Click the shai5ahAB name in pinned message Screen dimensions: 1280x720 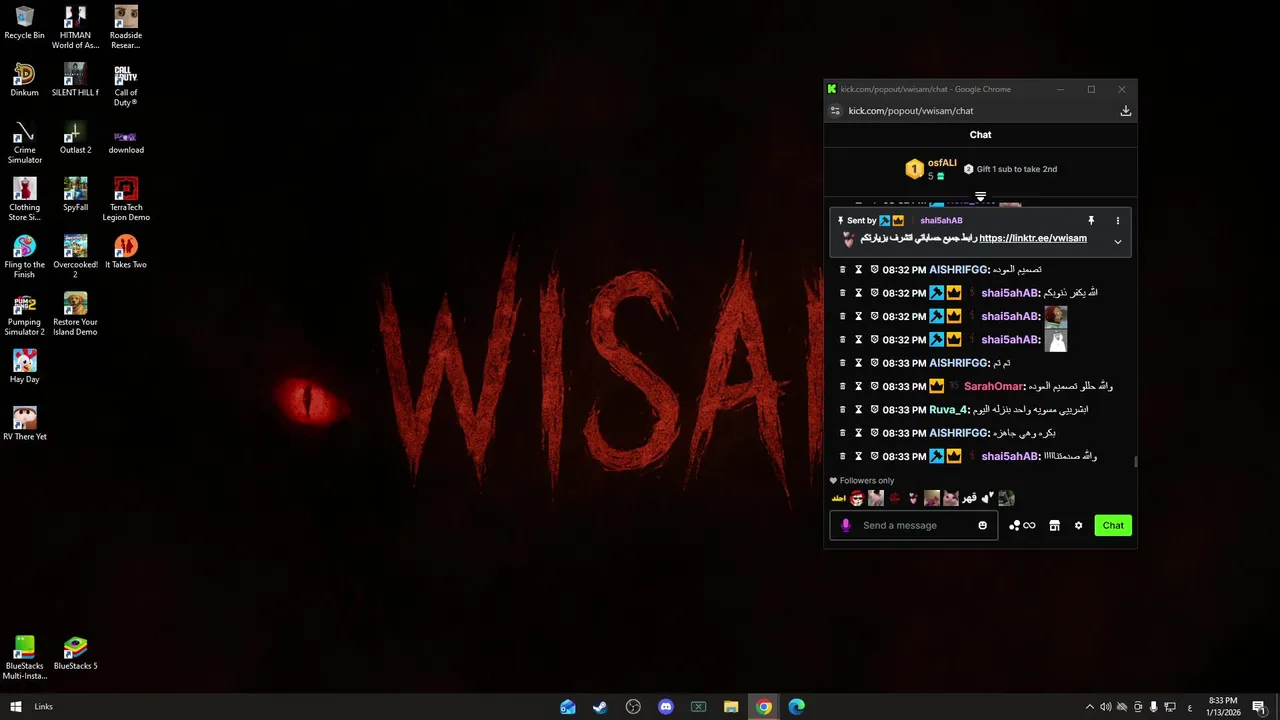click(x=941, y=220)
